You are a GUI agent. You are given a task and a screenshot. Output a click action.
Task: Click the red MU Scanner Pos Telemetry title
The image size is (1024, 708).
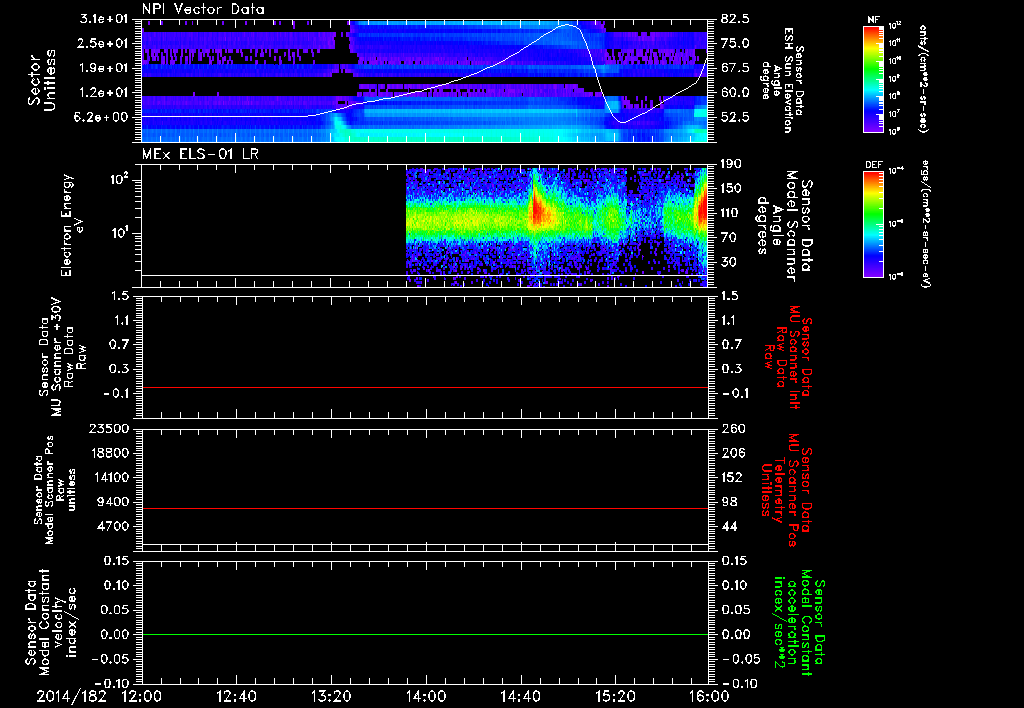(x=786, y=490)
